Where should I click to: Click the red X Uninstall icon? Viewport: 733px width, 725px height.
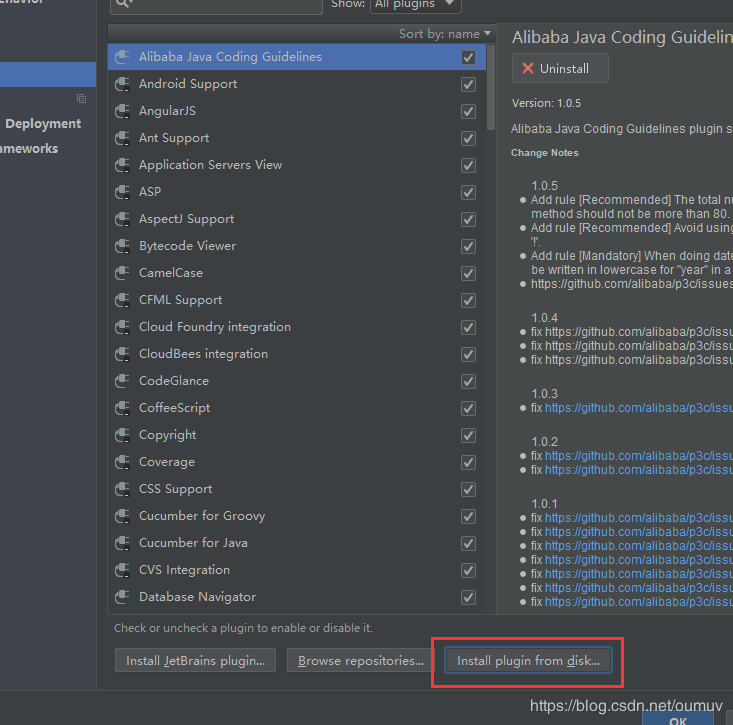528,68
